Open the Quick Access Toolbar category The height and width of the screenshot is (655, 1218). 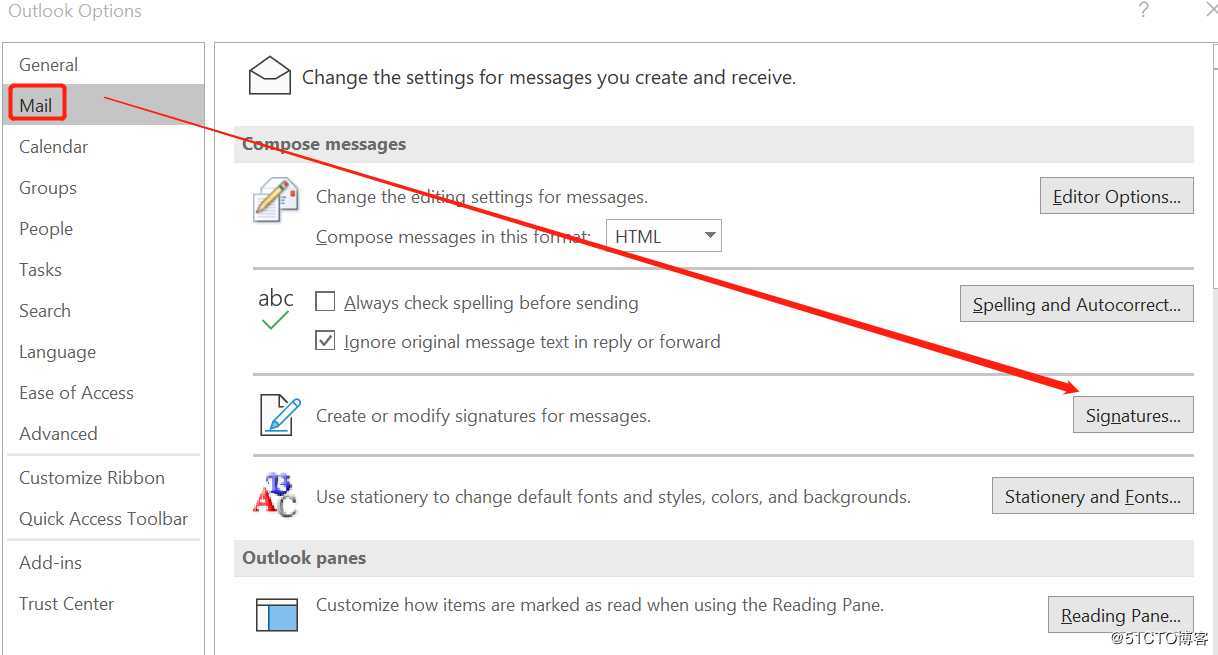coord(104,518)
